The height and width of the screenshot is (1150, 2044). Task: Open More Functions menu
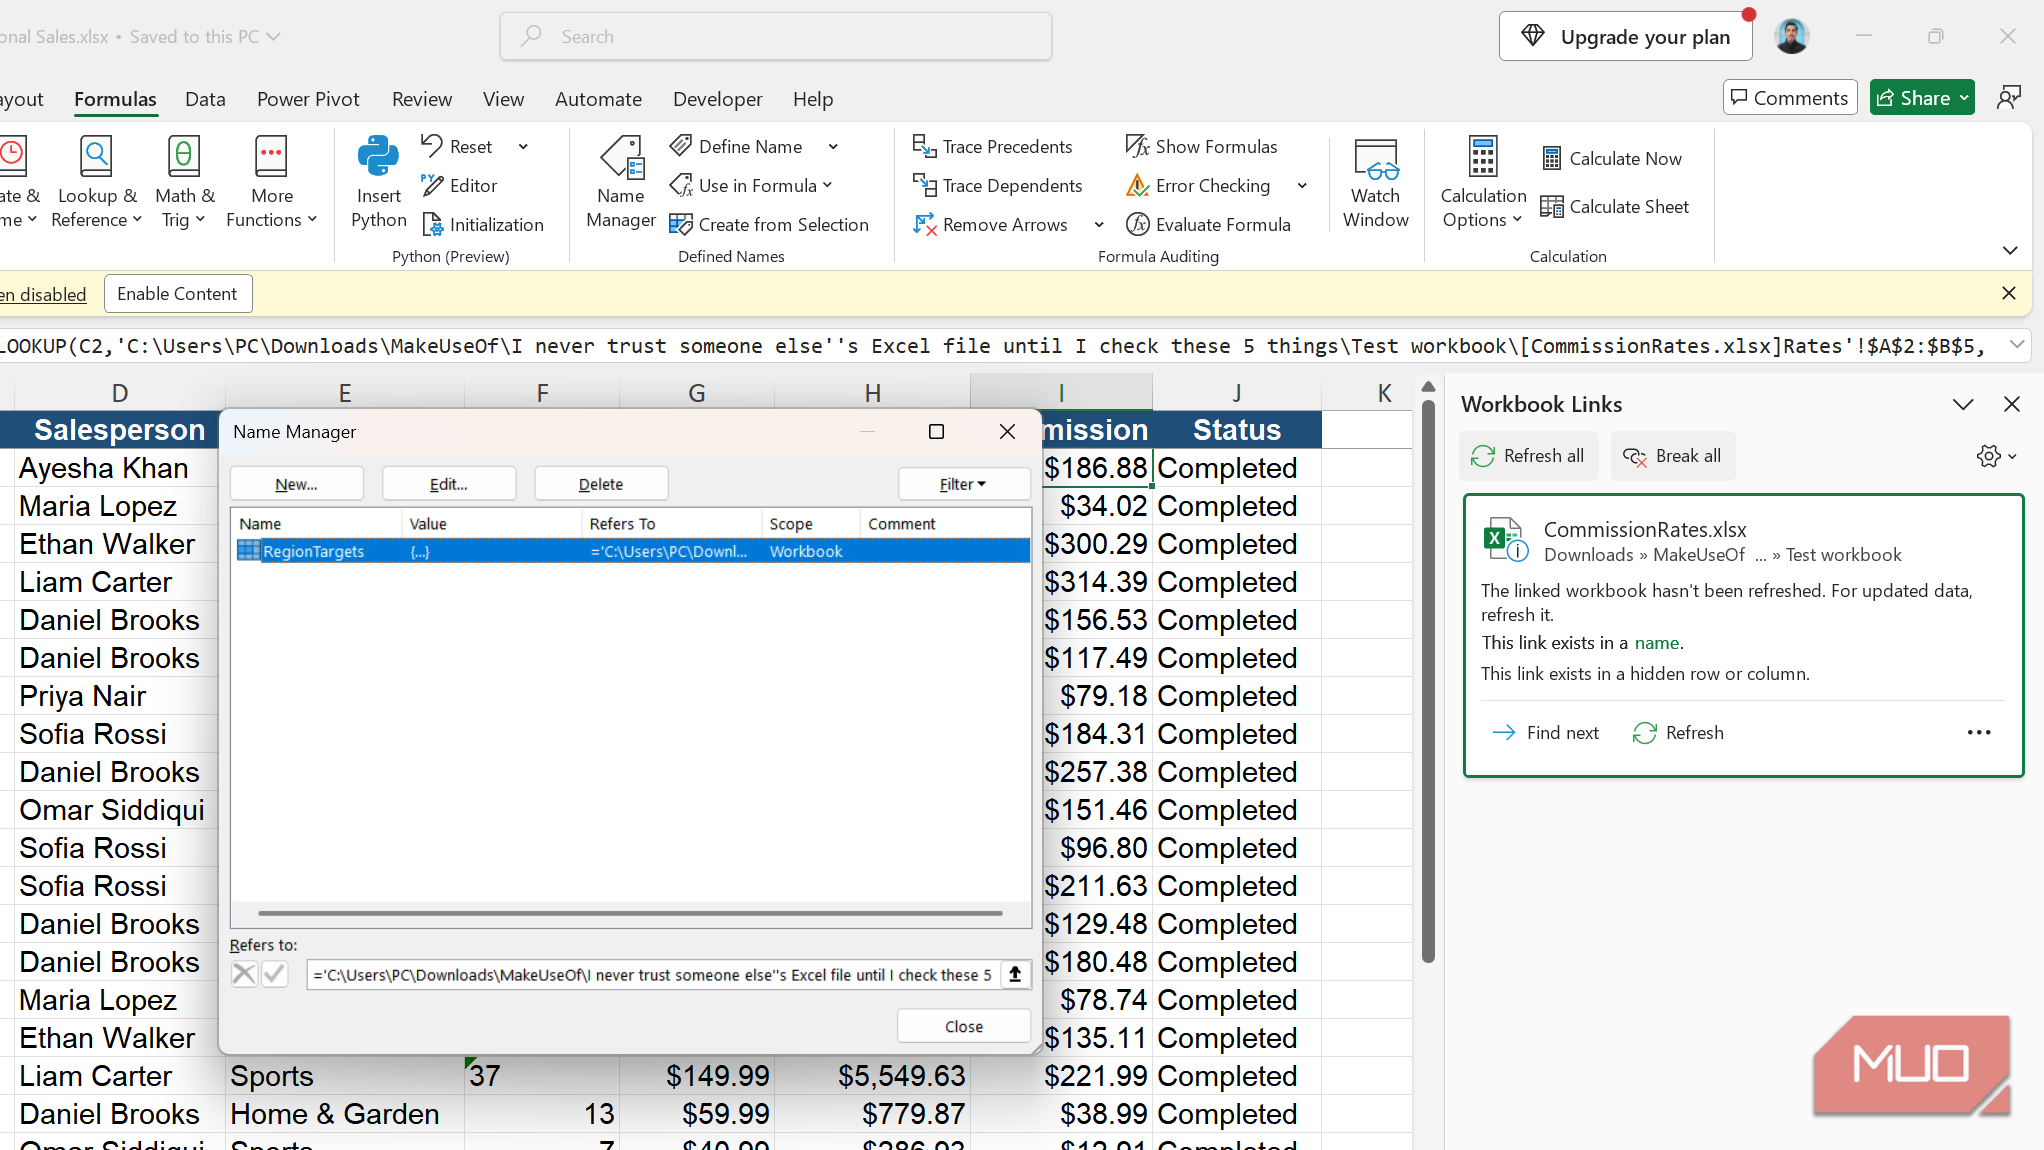tap(272, 182)
